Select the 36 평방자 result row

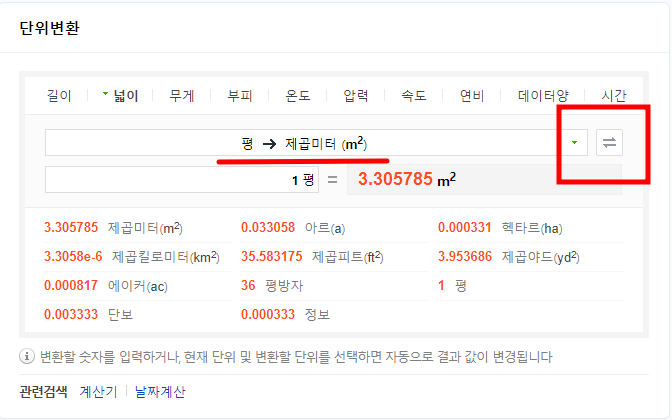(x=334, y=285)
